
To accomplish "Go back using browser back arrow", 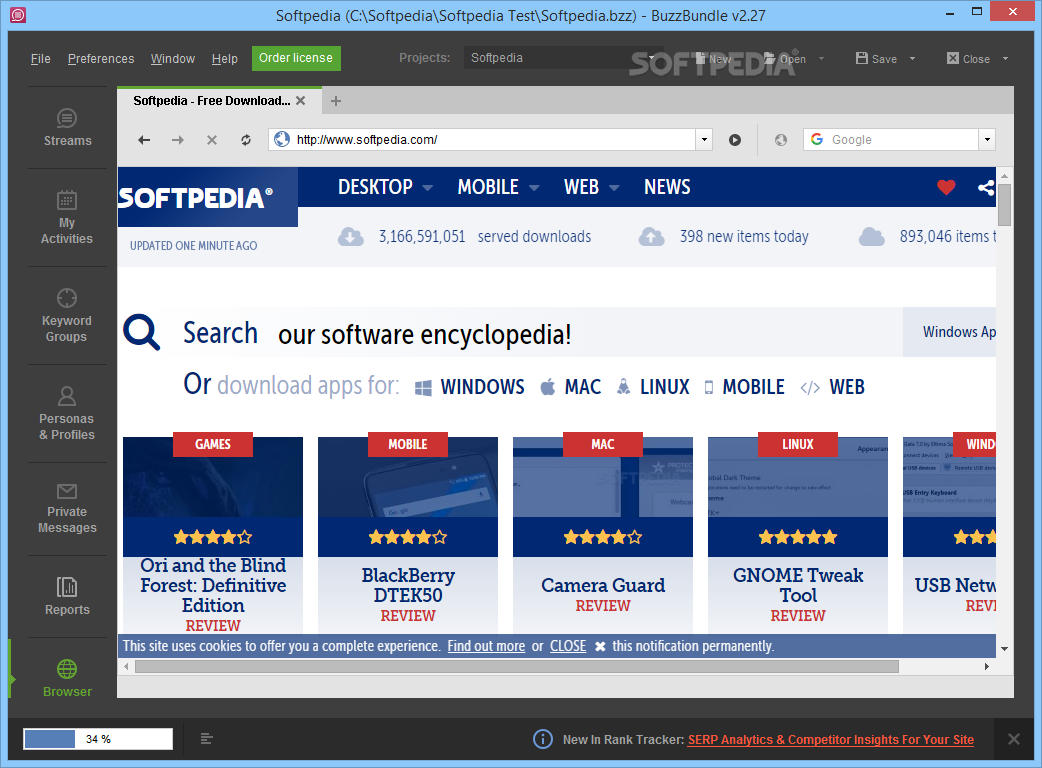I will pyautogui.click(x=144, y=140).
